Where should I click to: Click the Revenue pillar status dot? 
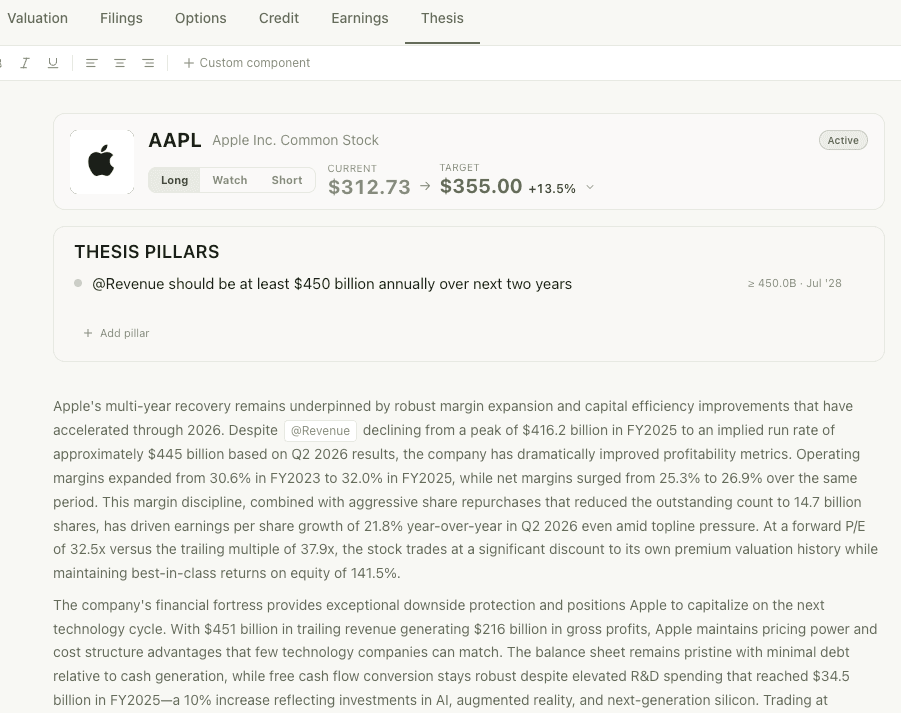[x=78, y=283]
